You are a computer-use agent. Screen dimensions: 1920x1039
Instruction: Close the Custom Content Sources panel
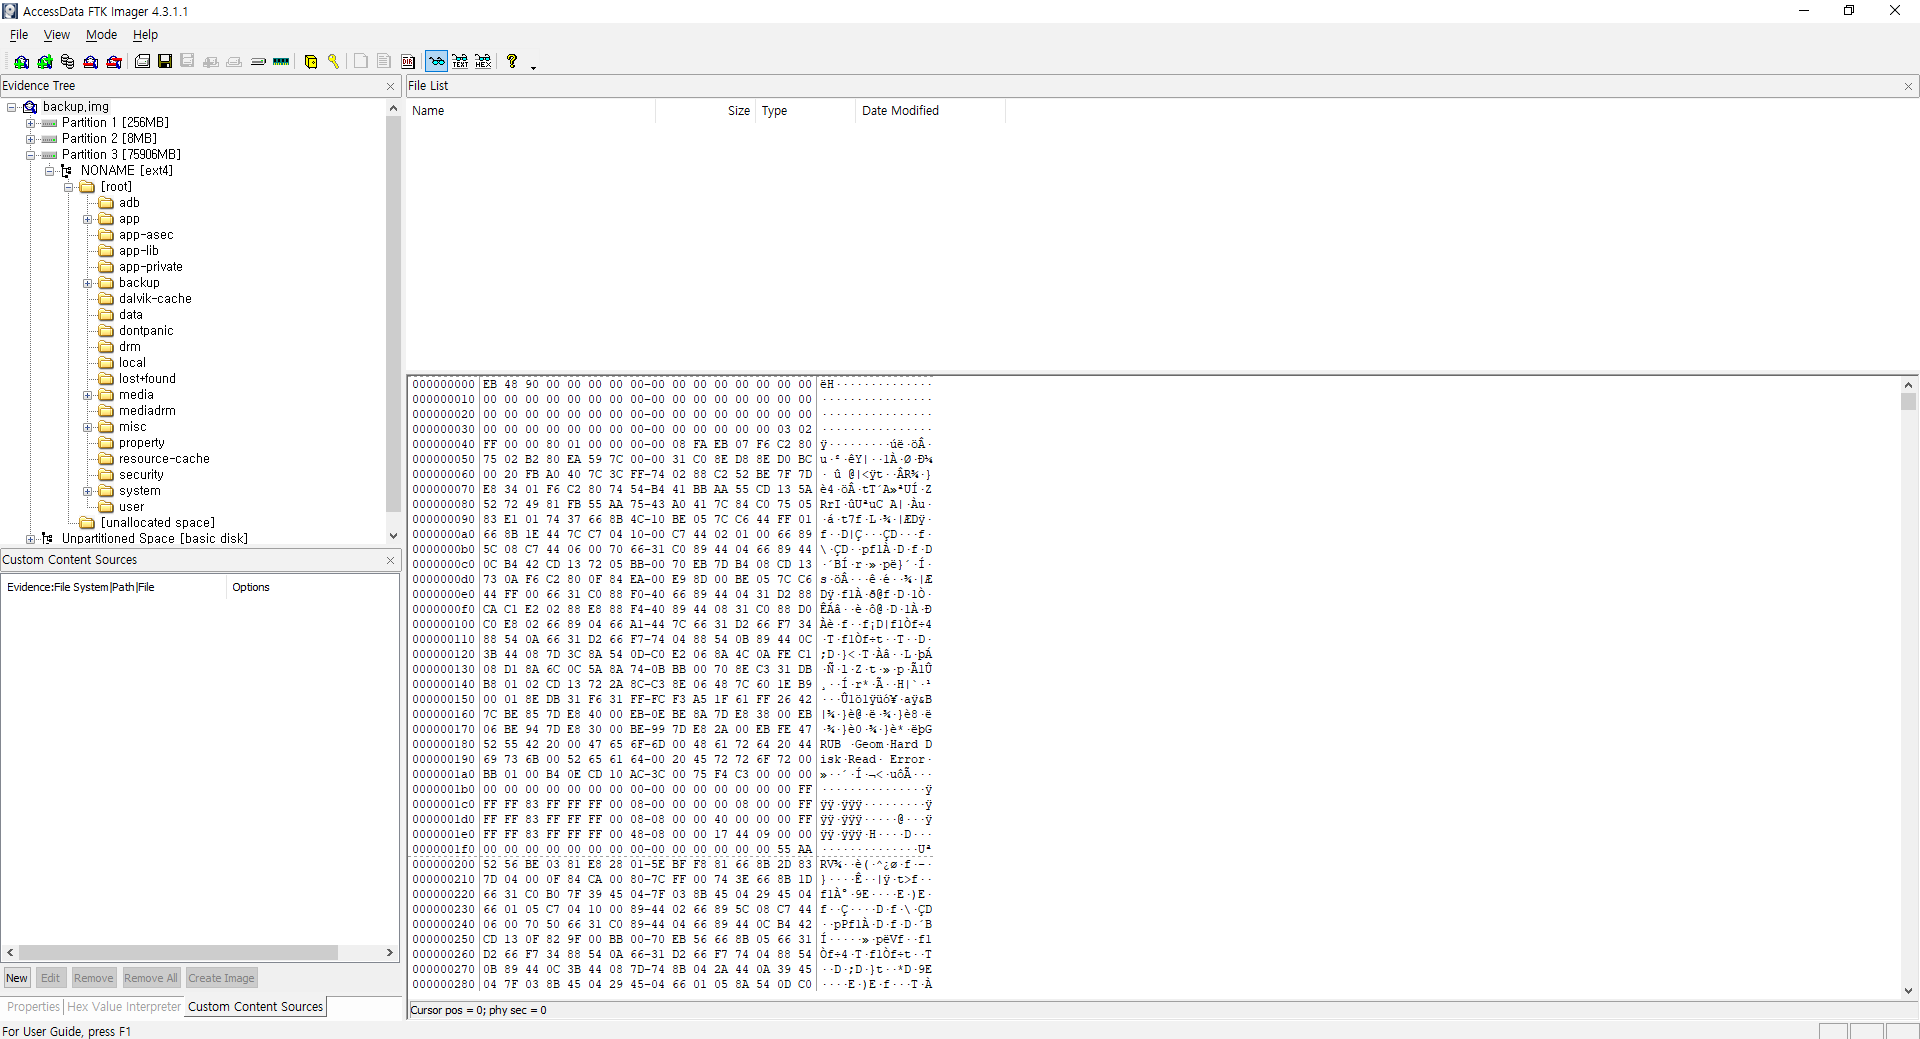390,561
